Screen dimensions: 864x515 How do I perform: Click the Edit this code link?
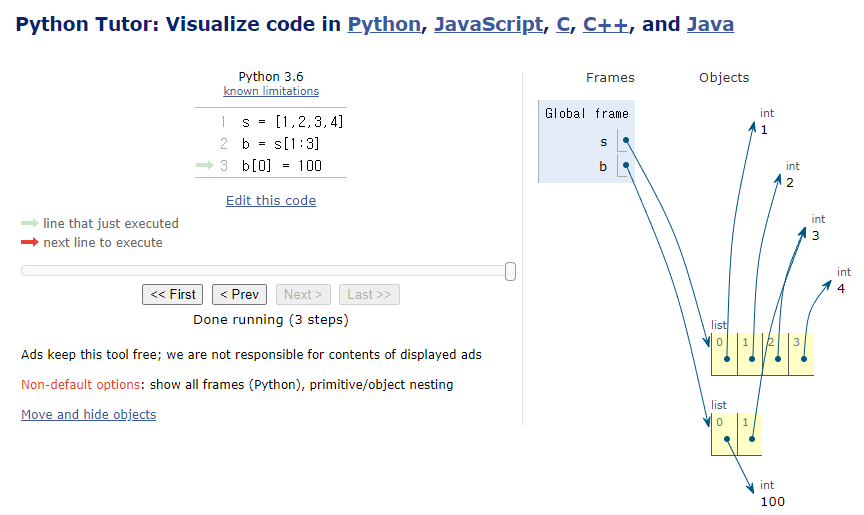tap(271, 200)
